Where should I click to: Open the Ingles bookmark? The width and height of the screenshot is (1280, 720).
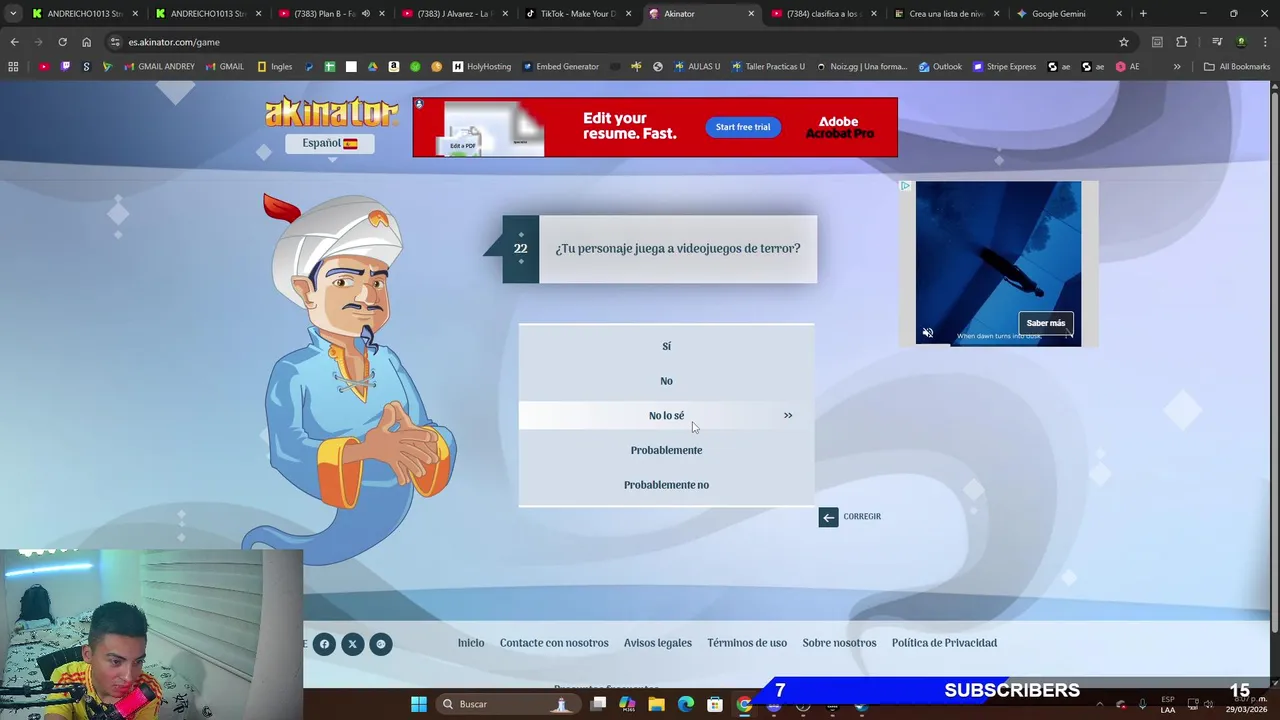coord(275,67)
